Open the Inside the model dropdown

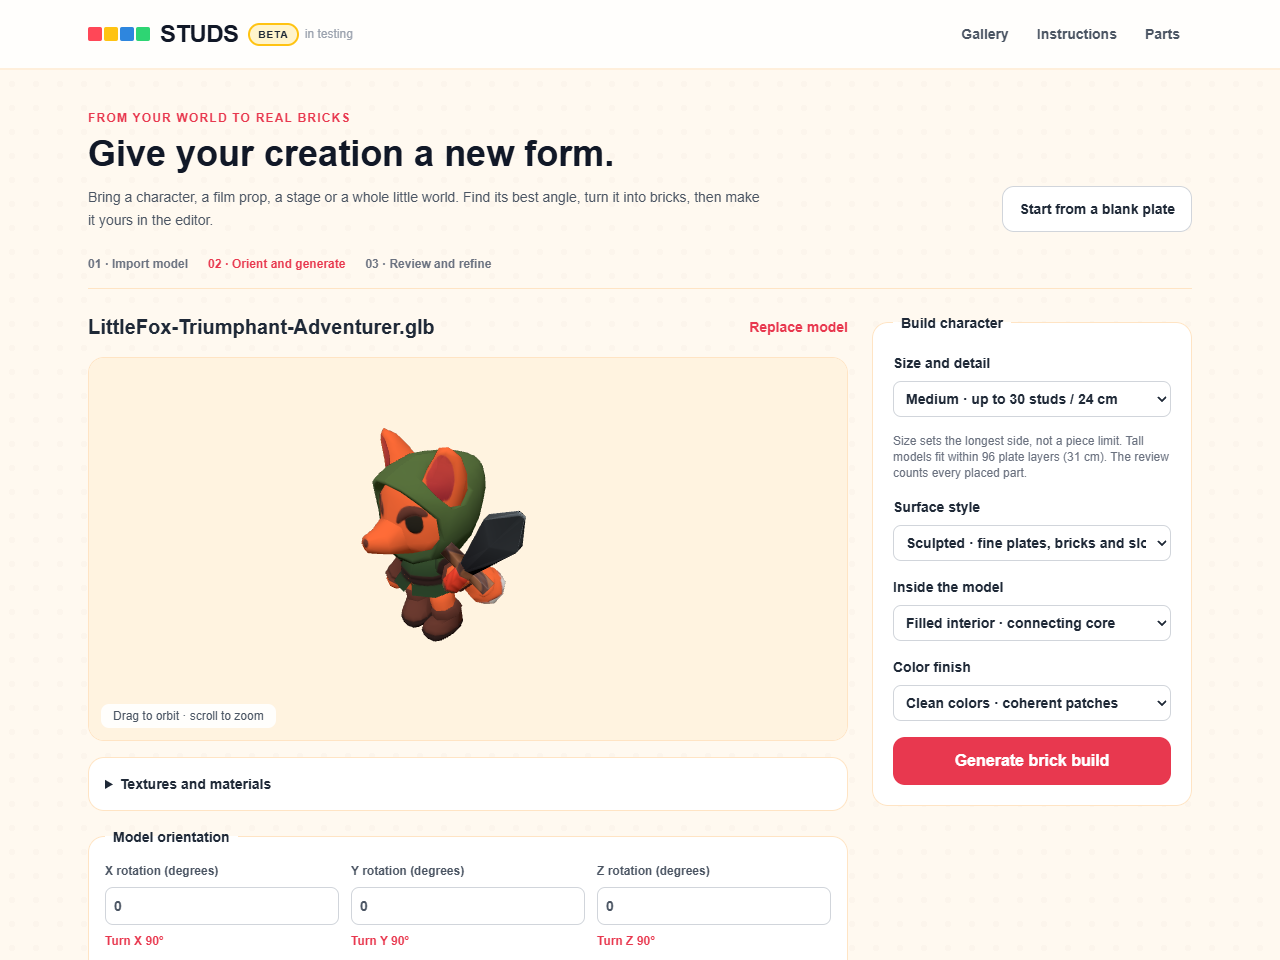click(1031, 623)
